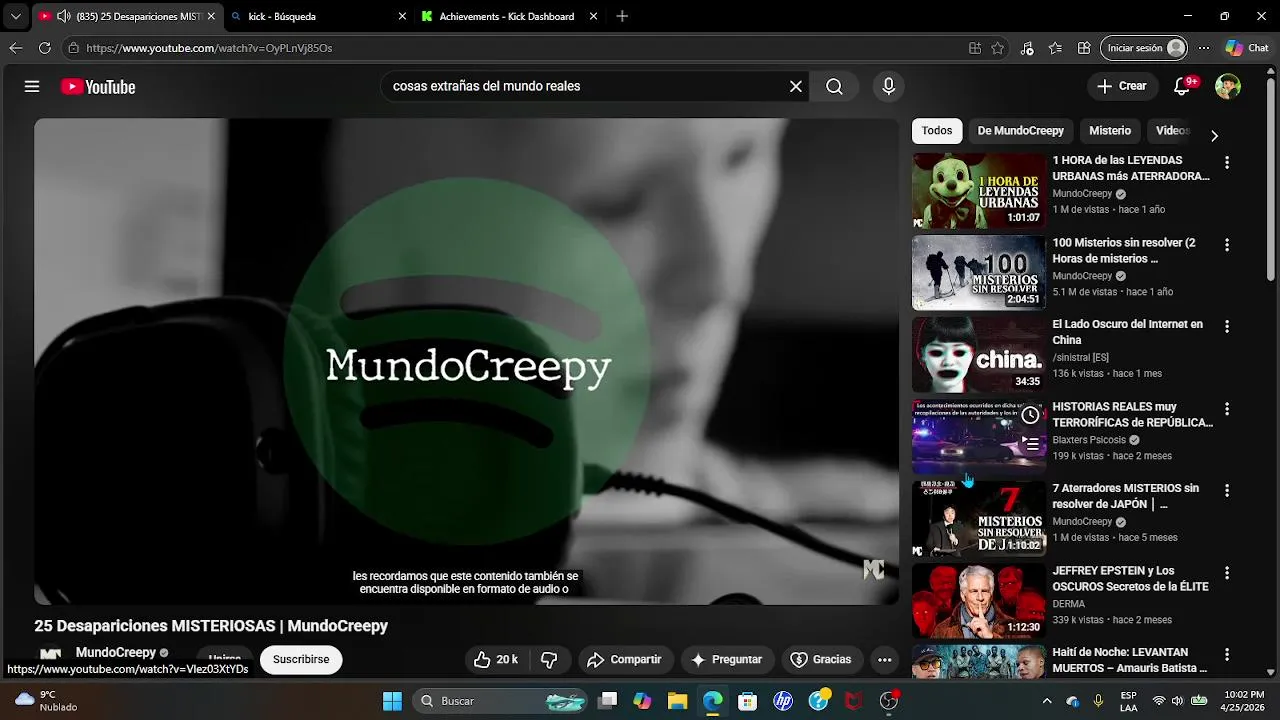Image resolution: width=1280 pixels, height=720 pixels.
Task: Open more actions ellipsis under video
Action: (884, 659)
